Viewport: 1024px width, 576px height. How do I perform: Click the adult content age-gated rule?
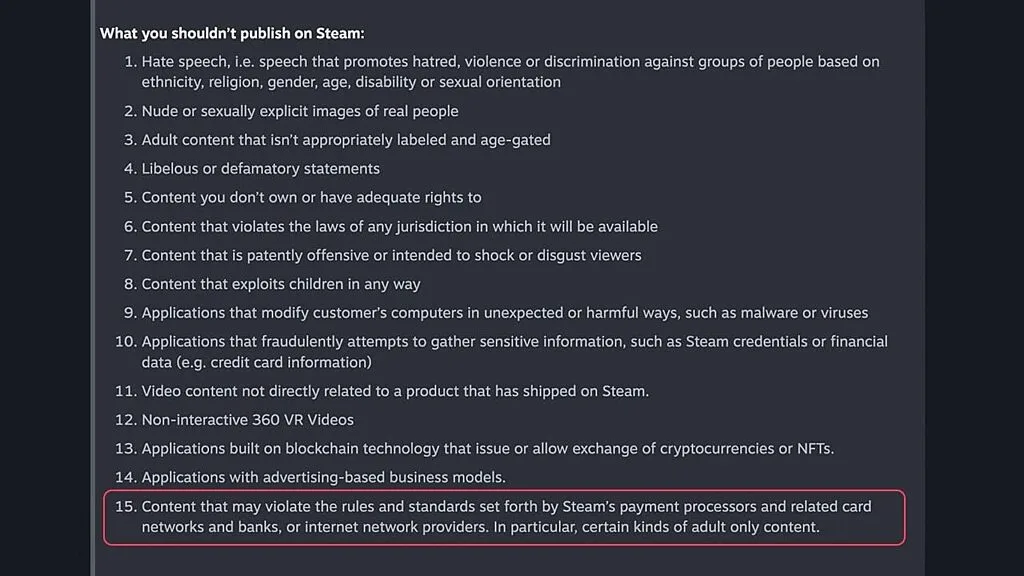tap(346, 140)
